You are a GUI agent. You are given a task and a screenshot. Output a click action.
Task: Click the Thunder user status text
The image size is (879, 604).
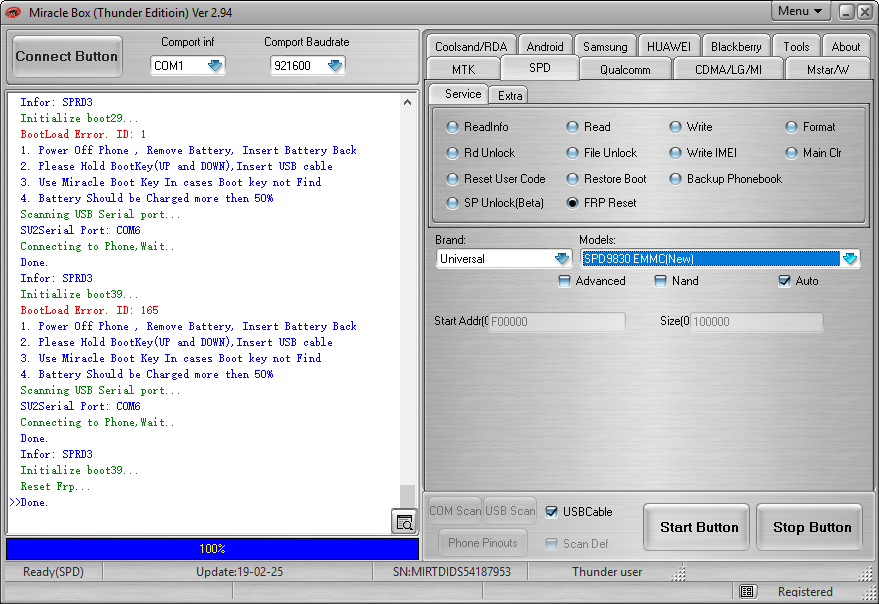click(607, 571)
